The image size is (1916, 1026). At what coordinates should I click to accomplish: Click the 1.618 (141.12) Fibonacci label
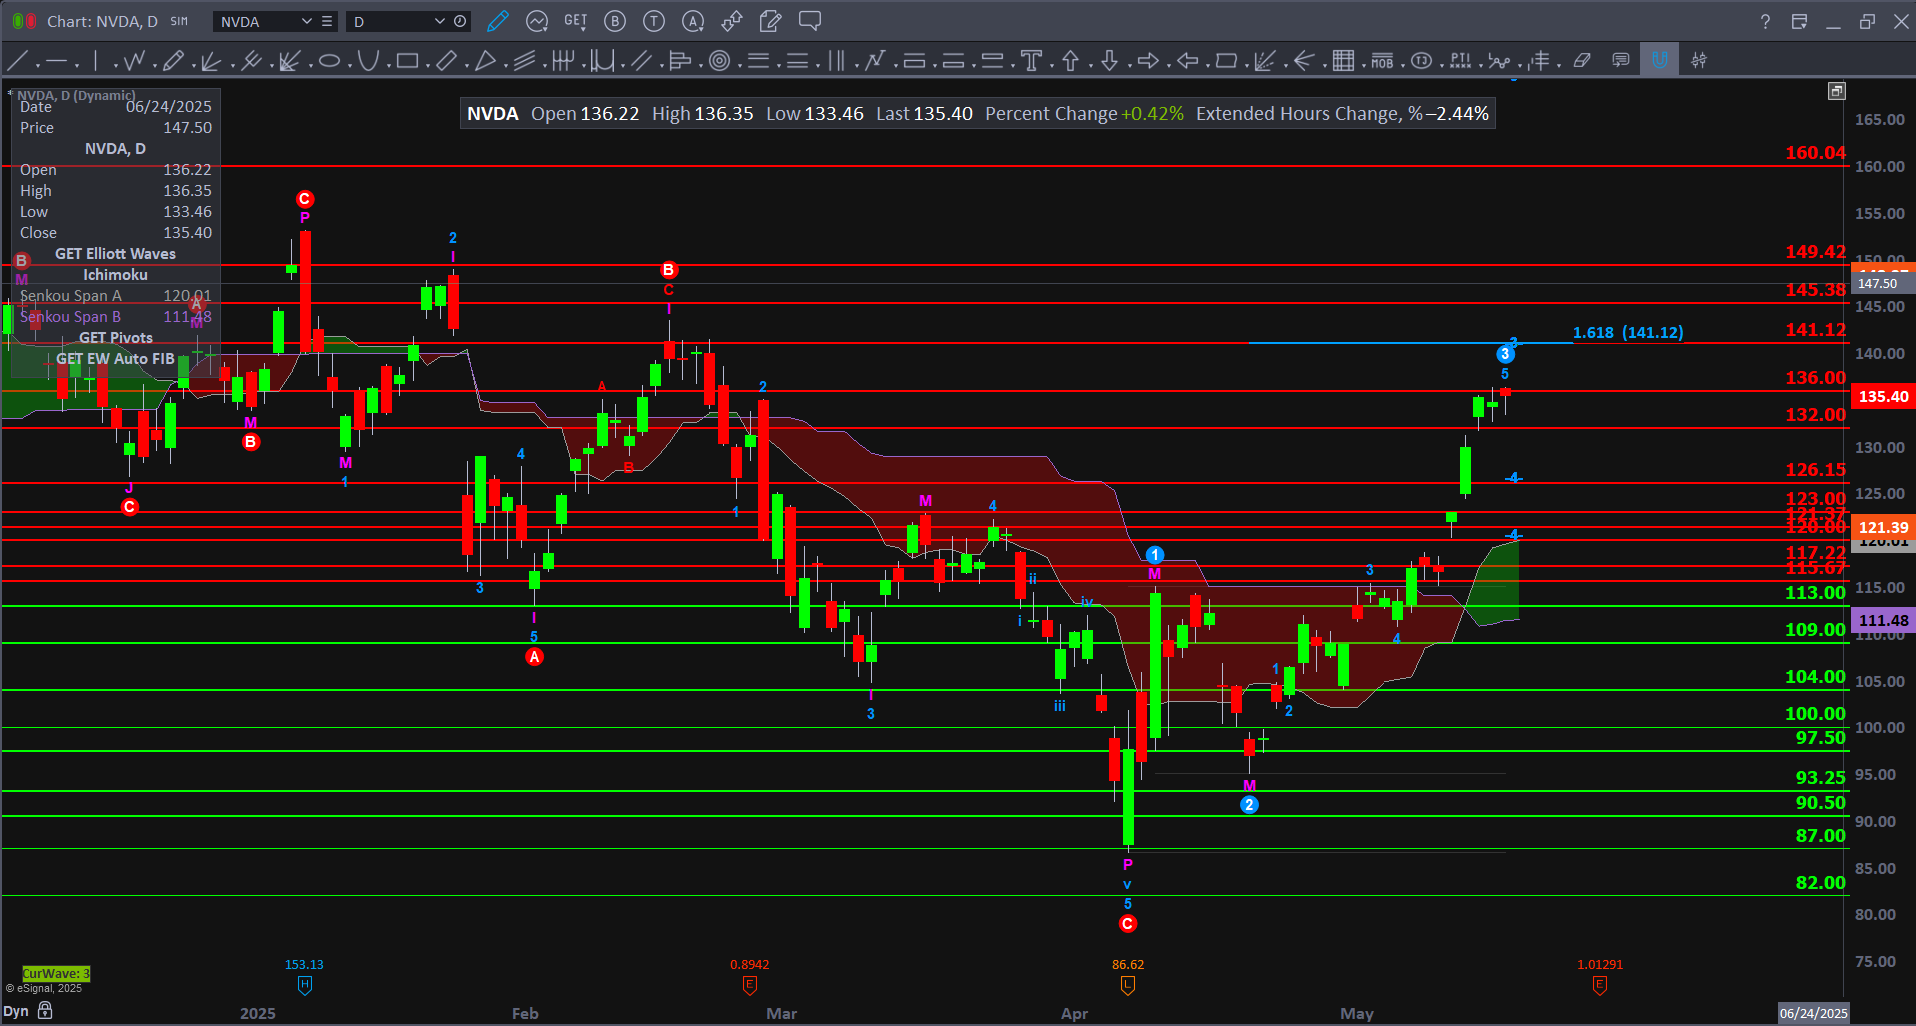click(x=1628, y=333)
